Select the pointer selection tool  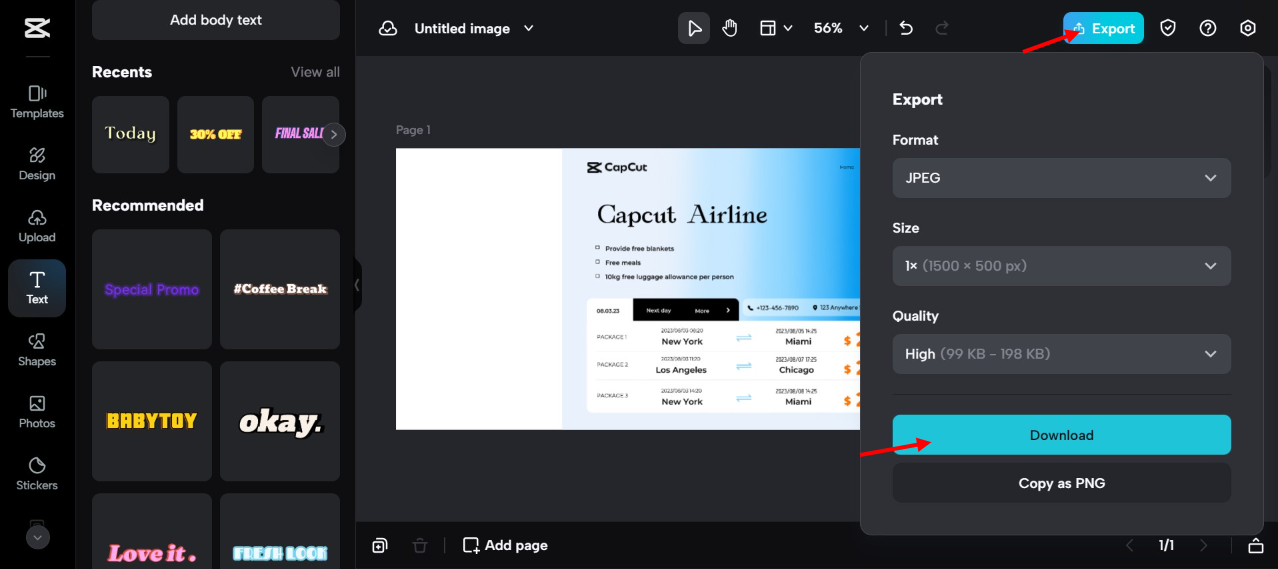click(694, 28)
